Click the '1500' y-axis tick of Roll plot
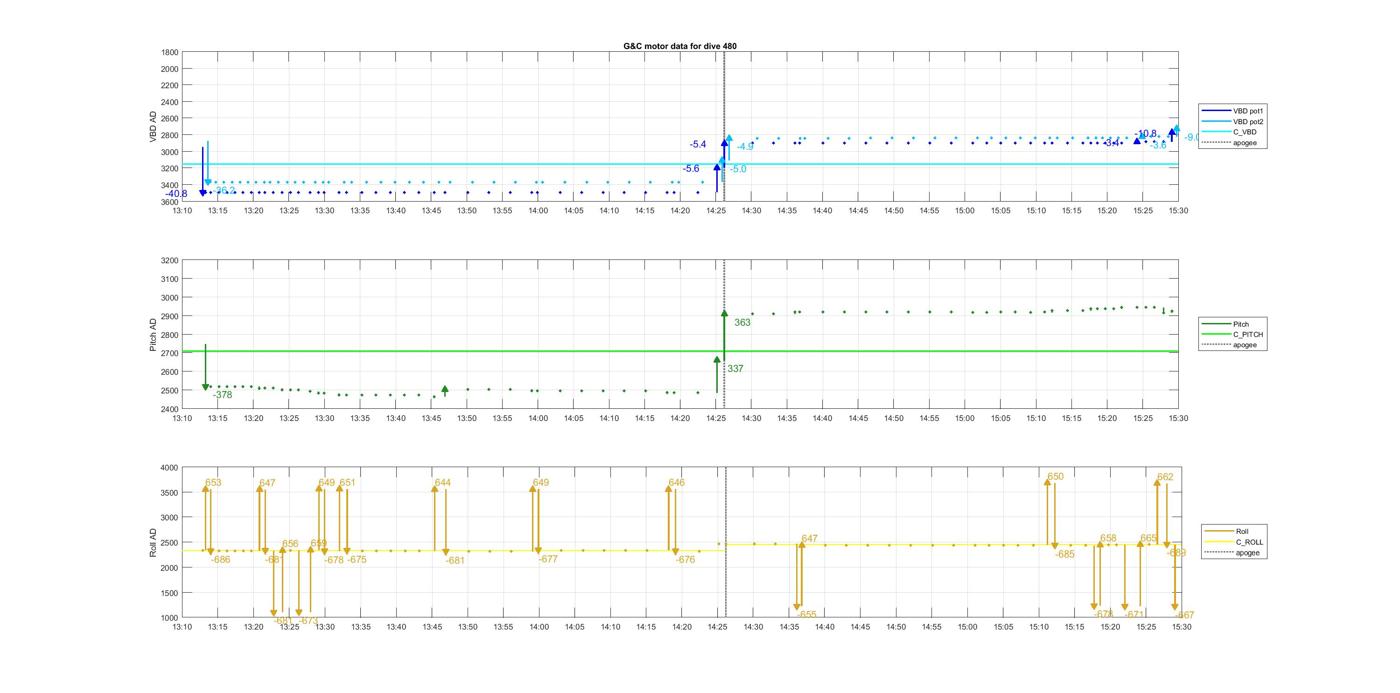Image resolution: width=1400 pixels, height=693 pixels. tap(170, 593)
